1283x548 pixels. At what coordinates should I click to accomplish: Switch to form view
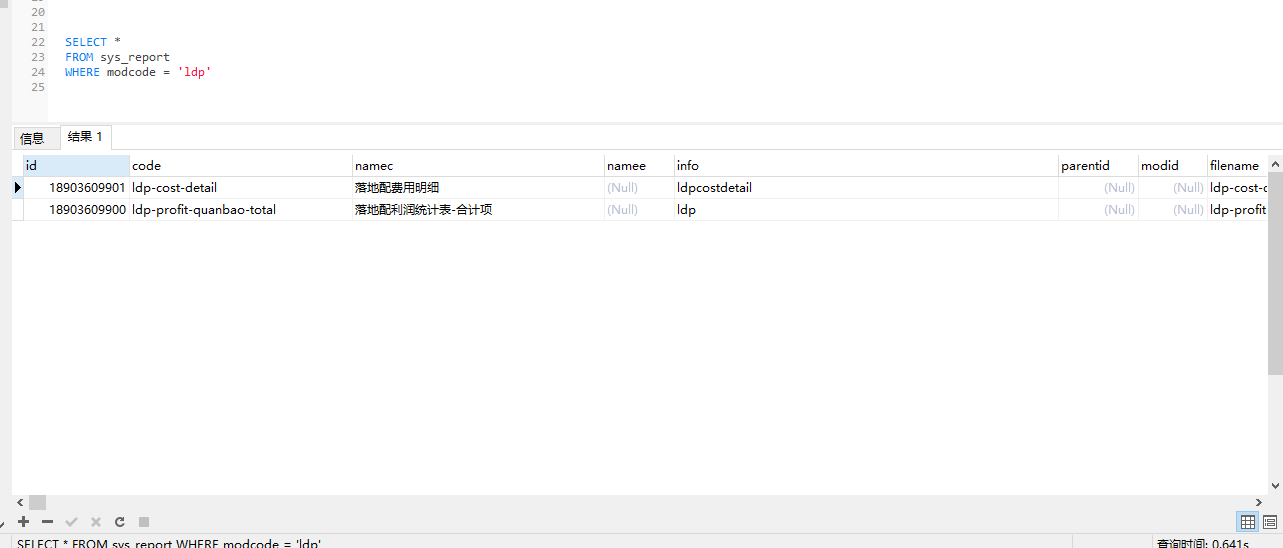pyautogui.click(x=1270, y=522)
